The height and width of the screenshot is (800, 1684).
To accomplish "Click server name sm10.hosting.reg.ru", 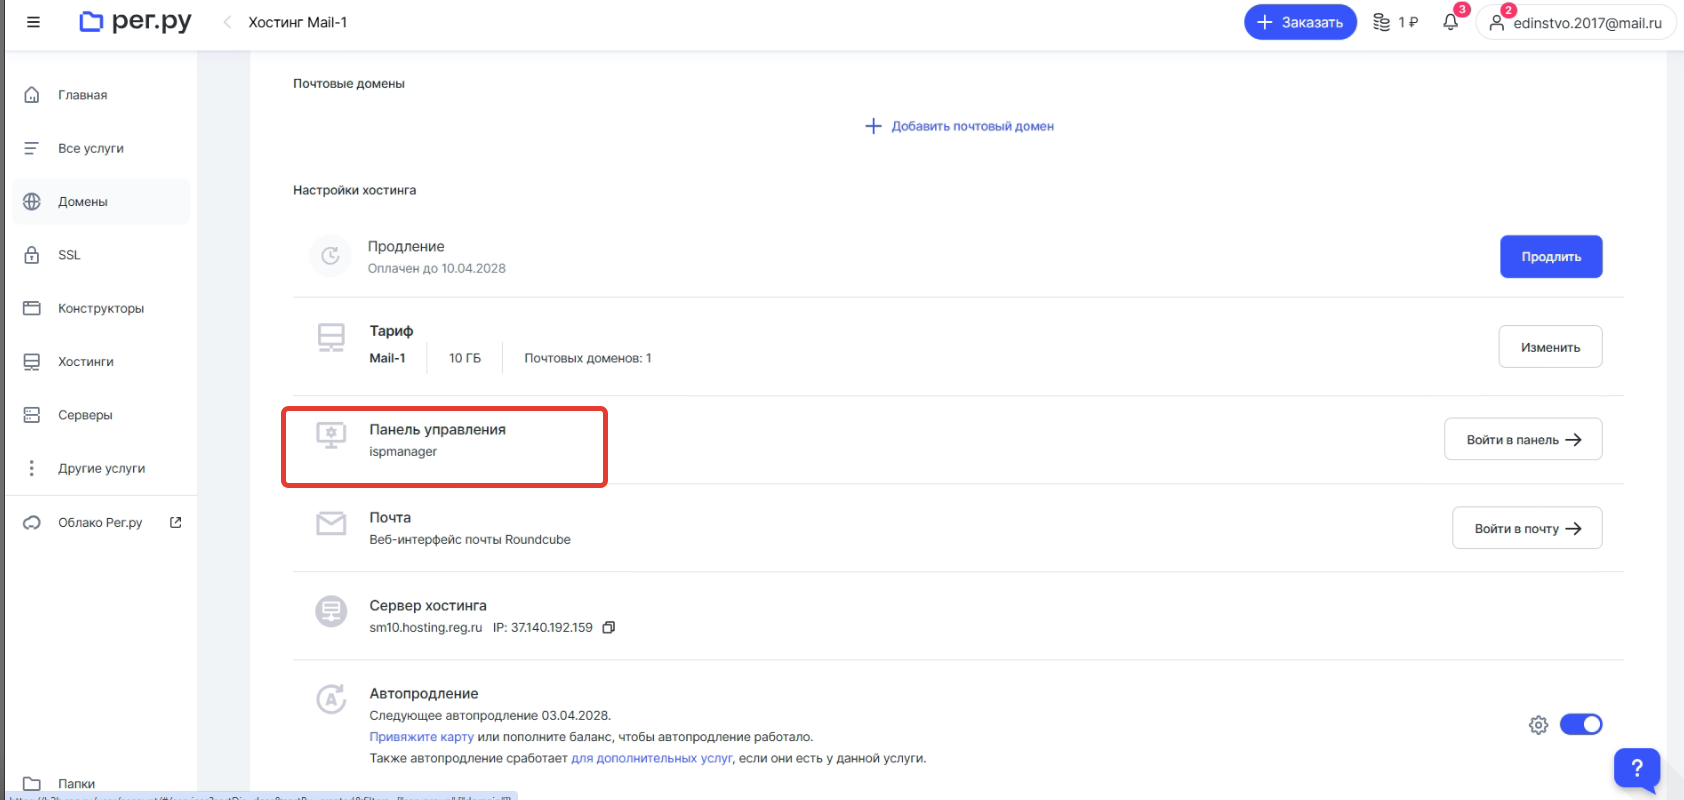I will 426,628.
